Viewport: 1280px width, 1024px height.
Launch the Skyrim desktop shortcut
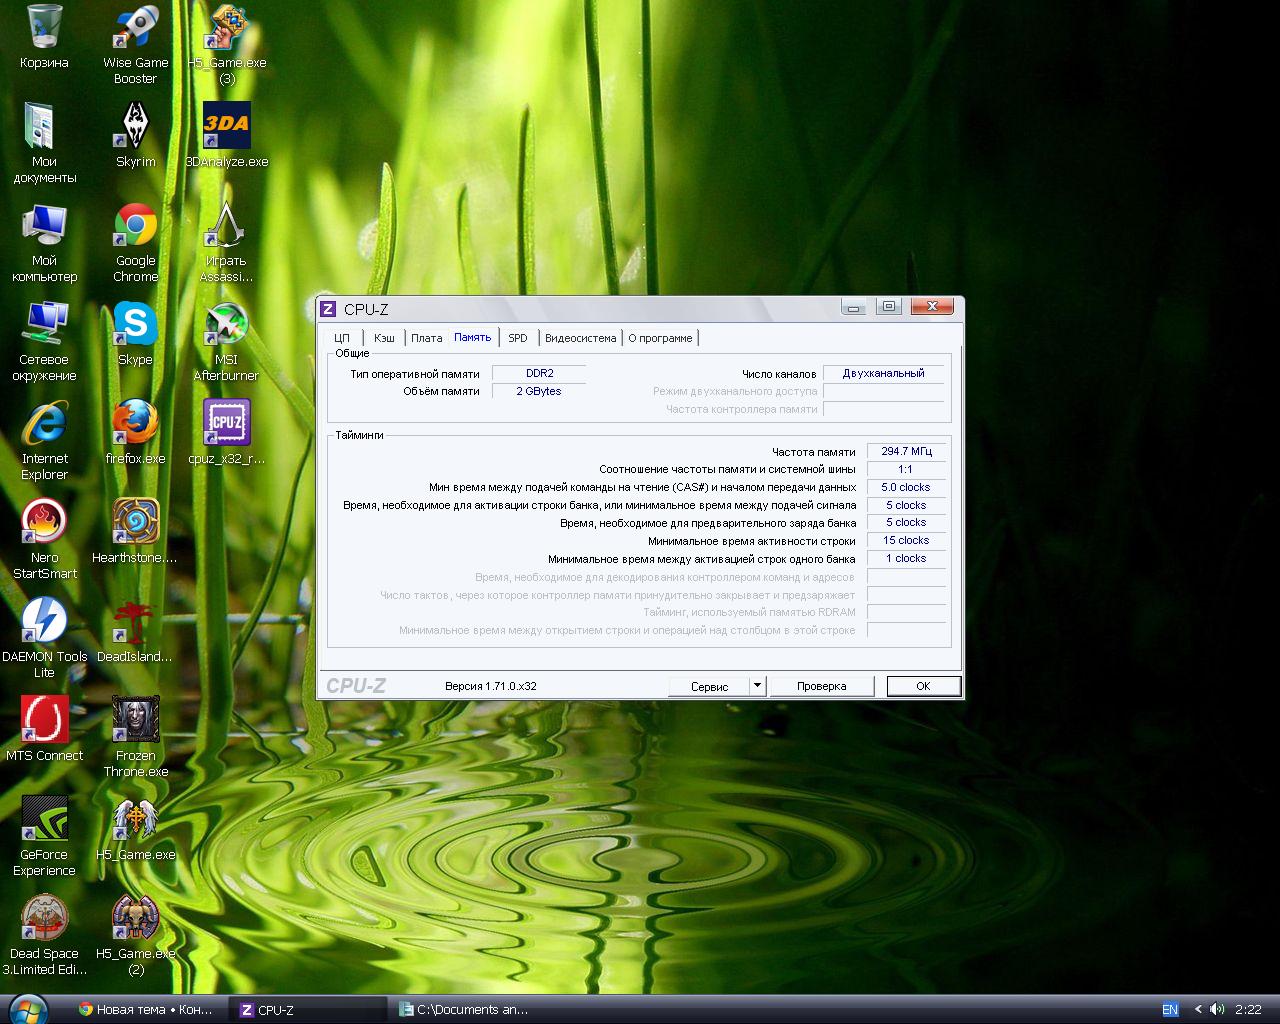(135, 135)
